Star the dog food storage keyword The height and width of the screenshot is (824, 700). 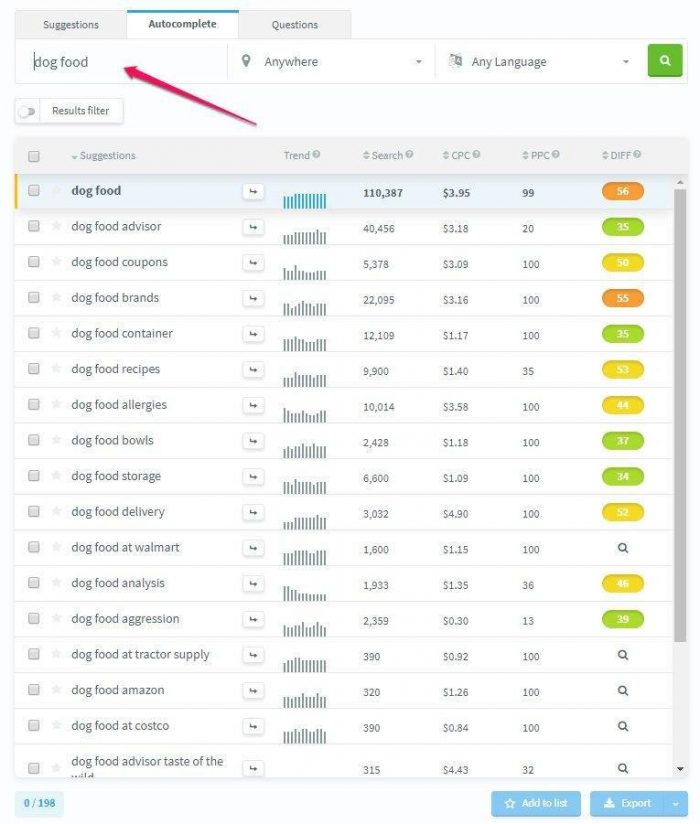tap(56, 475)
